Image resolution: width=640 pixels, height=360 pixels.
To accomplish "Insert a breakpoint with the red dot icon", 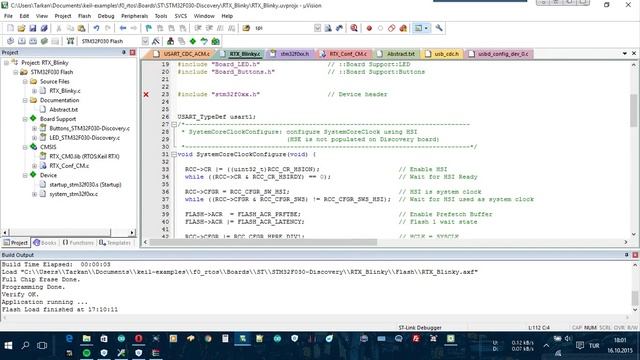I will [x=369, y=28].
